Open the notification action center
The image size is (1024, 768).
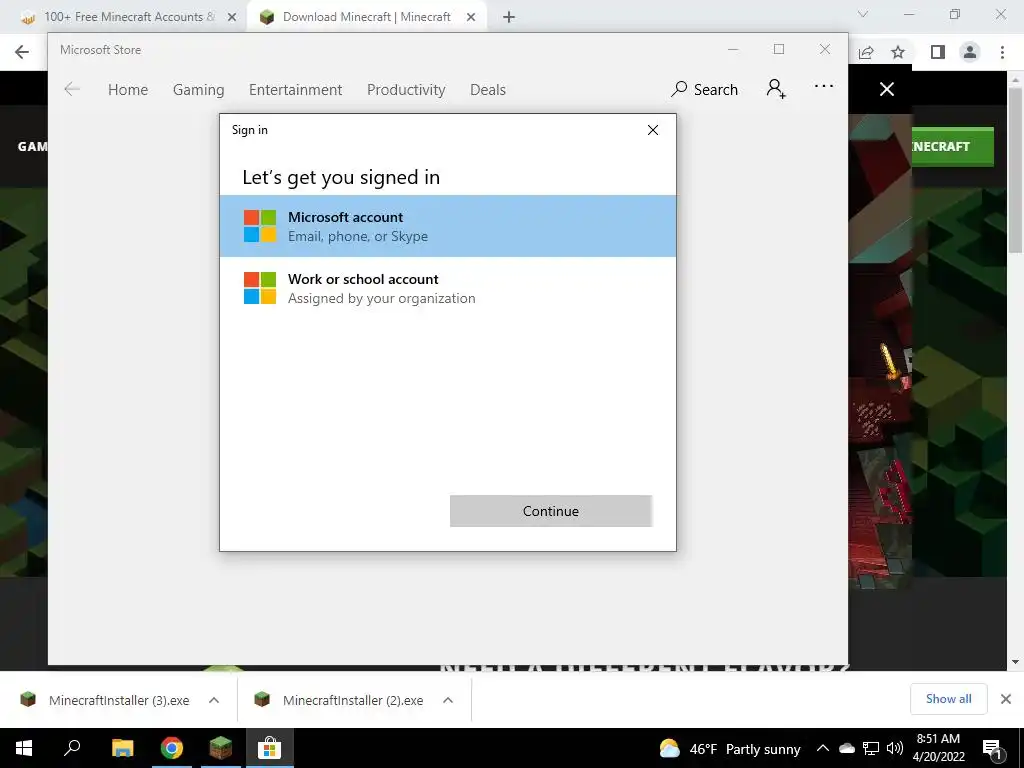pyautogui.click(x=992, y=748)
